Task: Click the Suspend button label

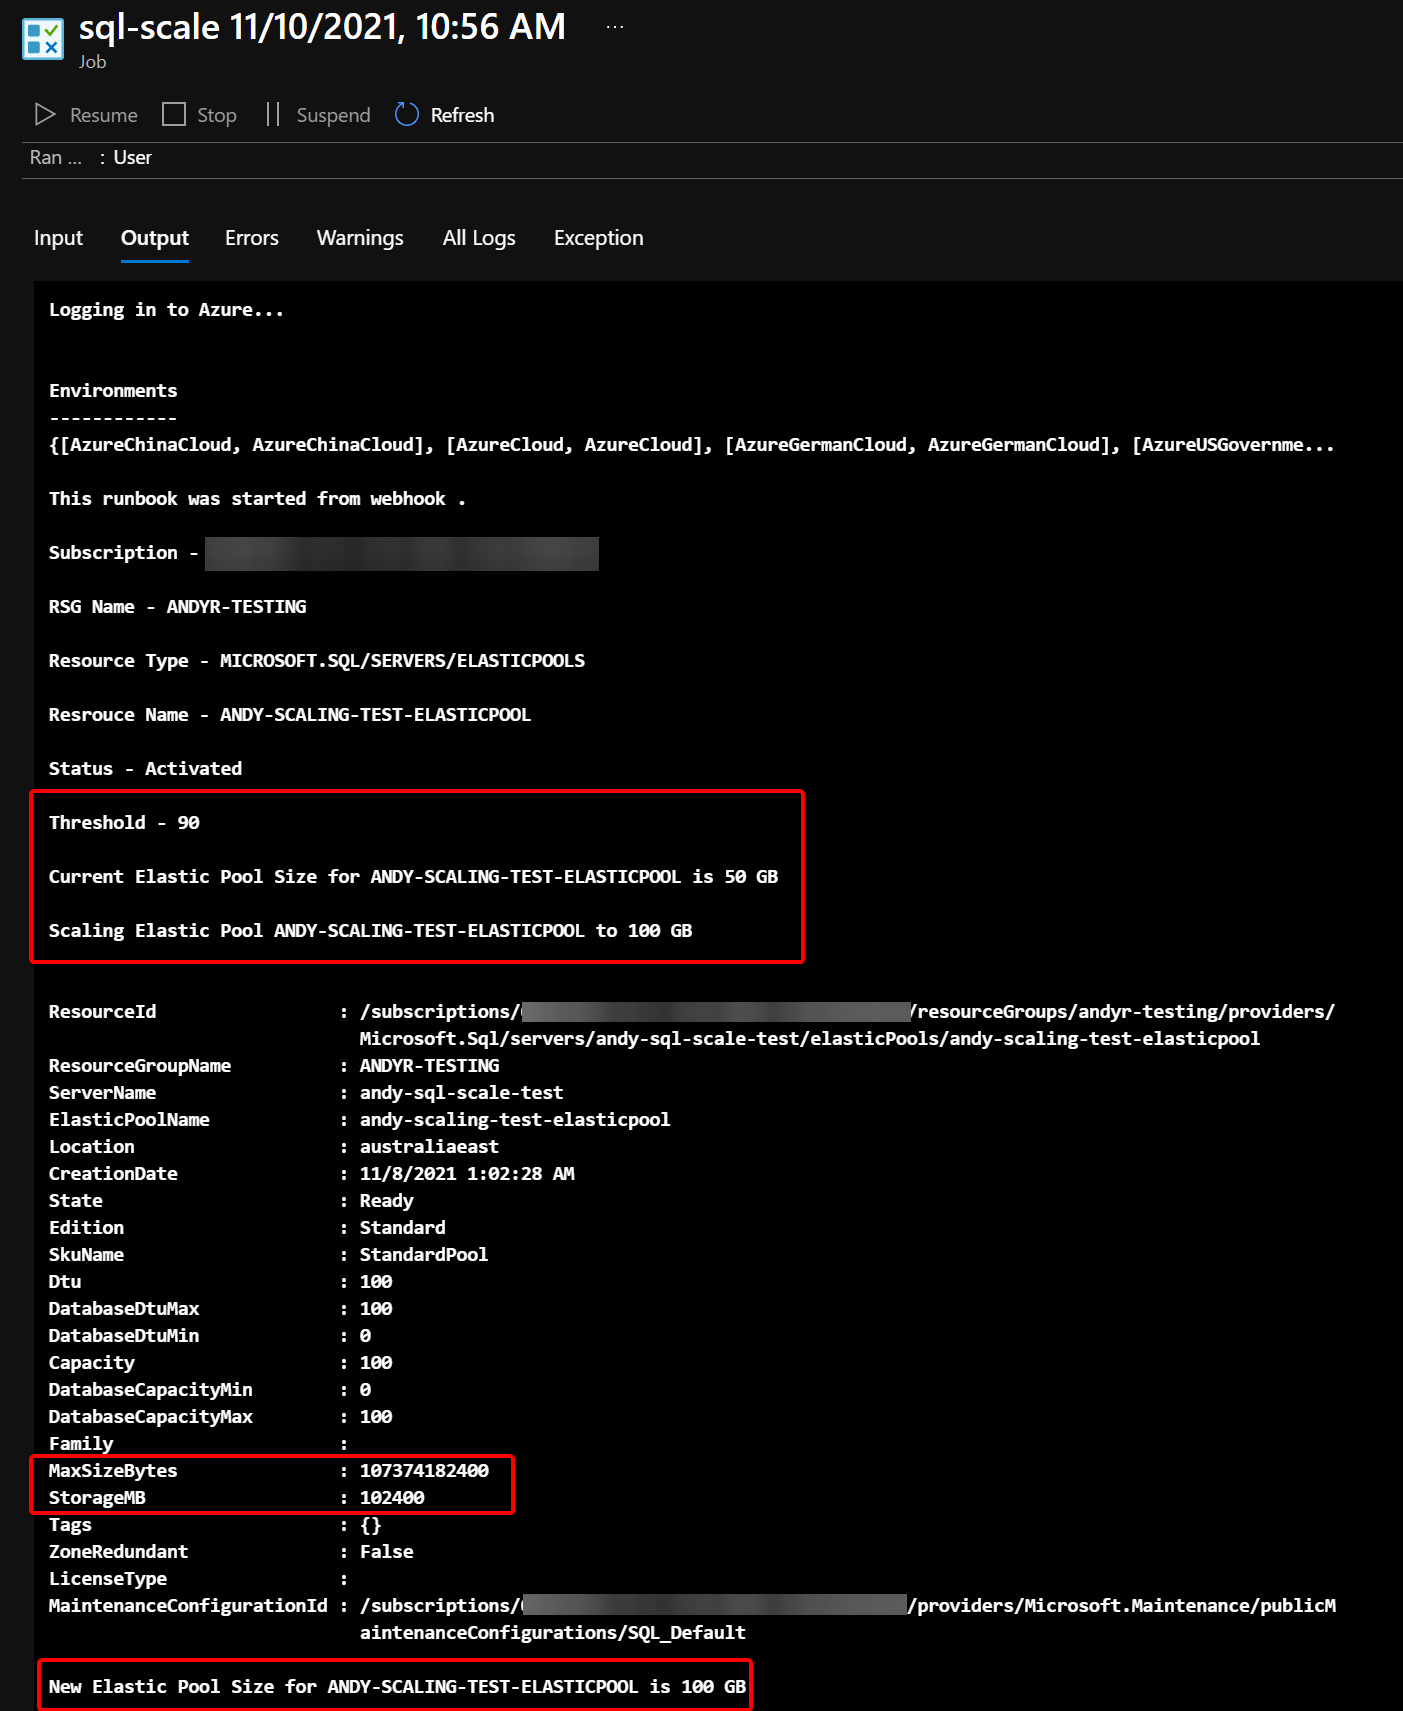Action: tap(333, 115)
